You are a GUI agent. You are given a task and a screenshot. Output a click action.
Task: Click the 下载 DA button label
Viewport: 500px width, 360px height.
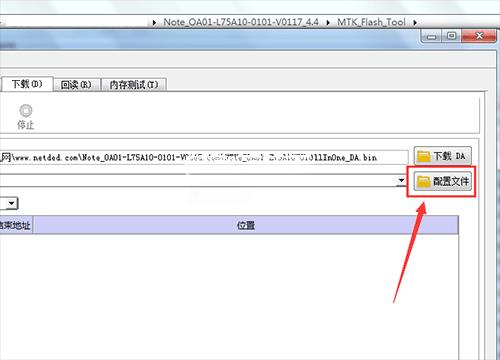click(x=449, y=156)
